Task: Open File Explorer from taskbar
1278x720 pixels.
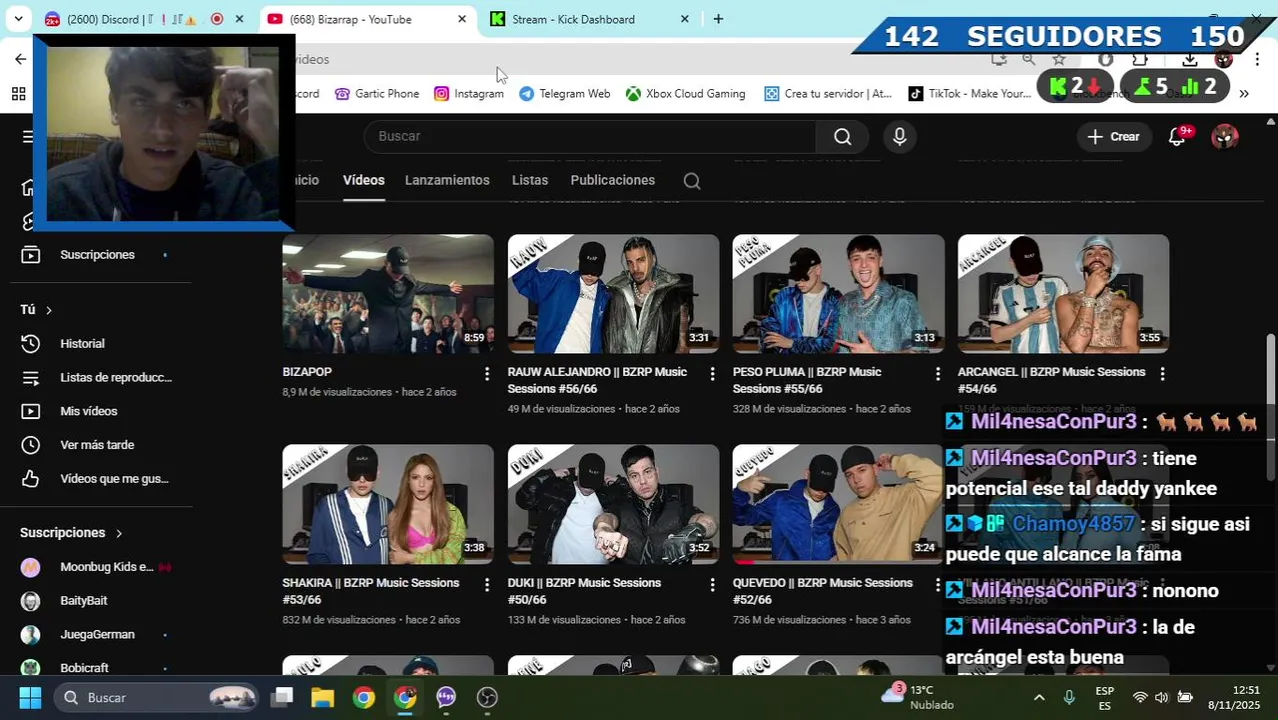Action: point(322,697)
